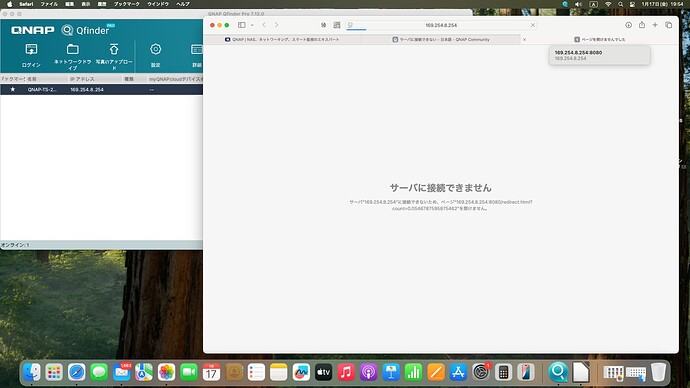Image resolution: width=690 pixels, height=388 pixels.
Task: Close the ページを開けません tab
Action: (x=524, y=40)
